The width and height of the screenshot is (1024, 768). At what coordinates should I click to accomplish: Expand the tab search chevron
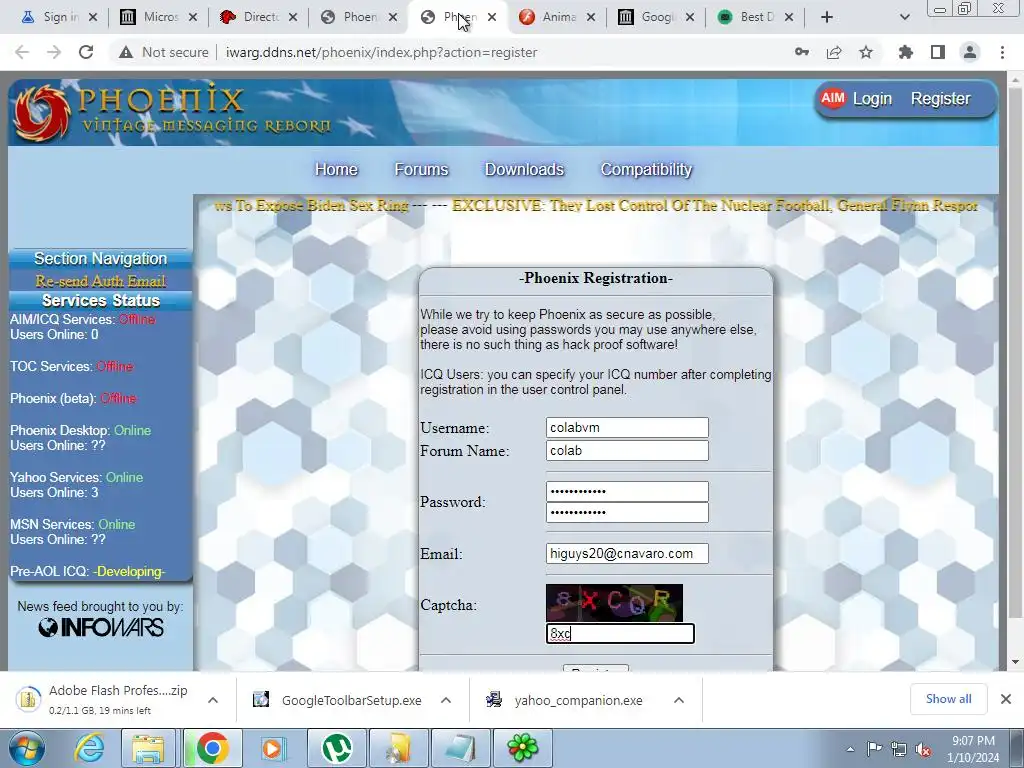(904, 17)
